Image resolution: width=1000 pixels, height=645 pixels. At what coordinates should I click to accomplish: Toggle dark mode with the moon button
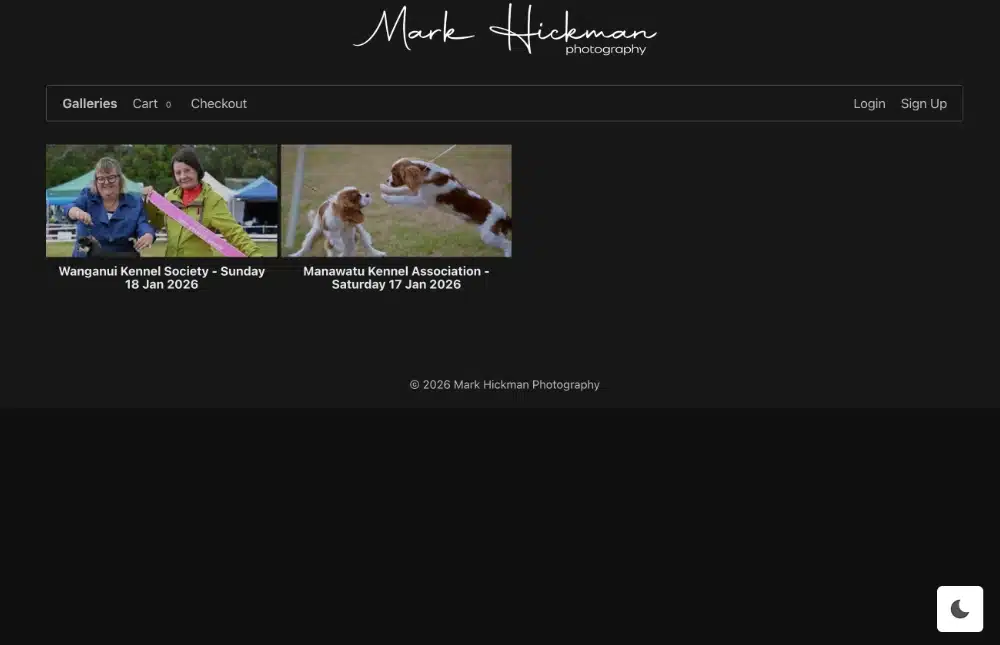(959, 609)
